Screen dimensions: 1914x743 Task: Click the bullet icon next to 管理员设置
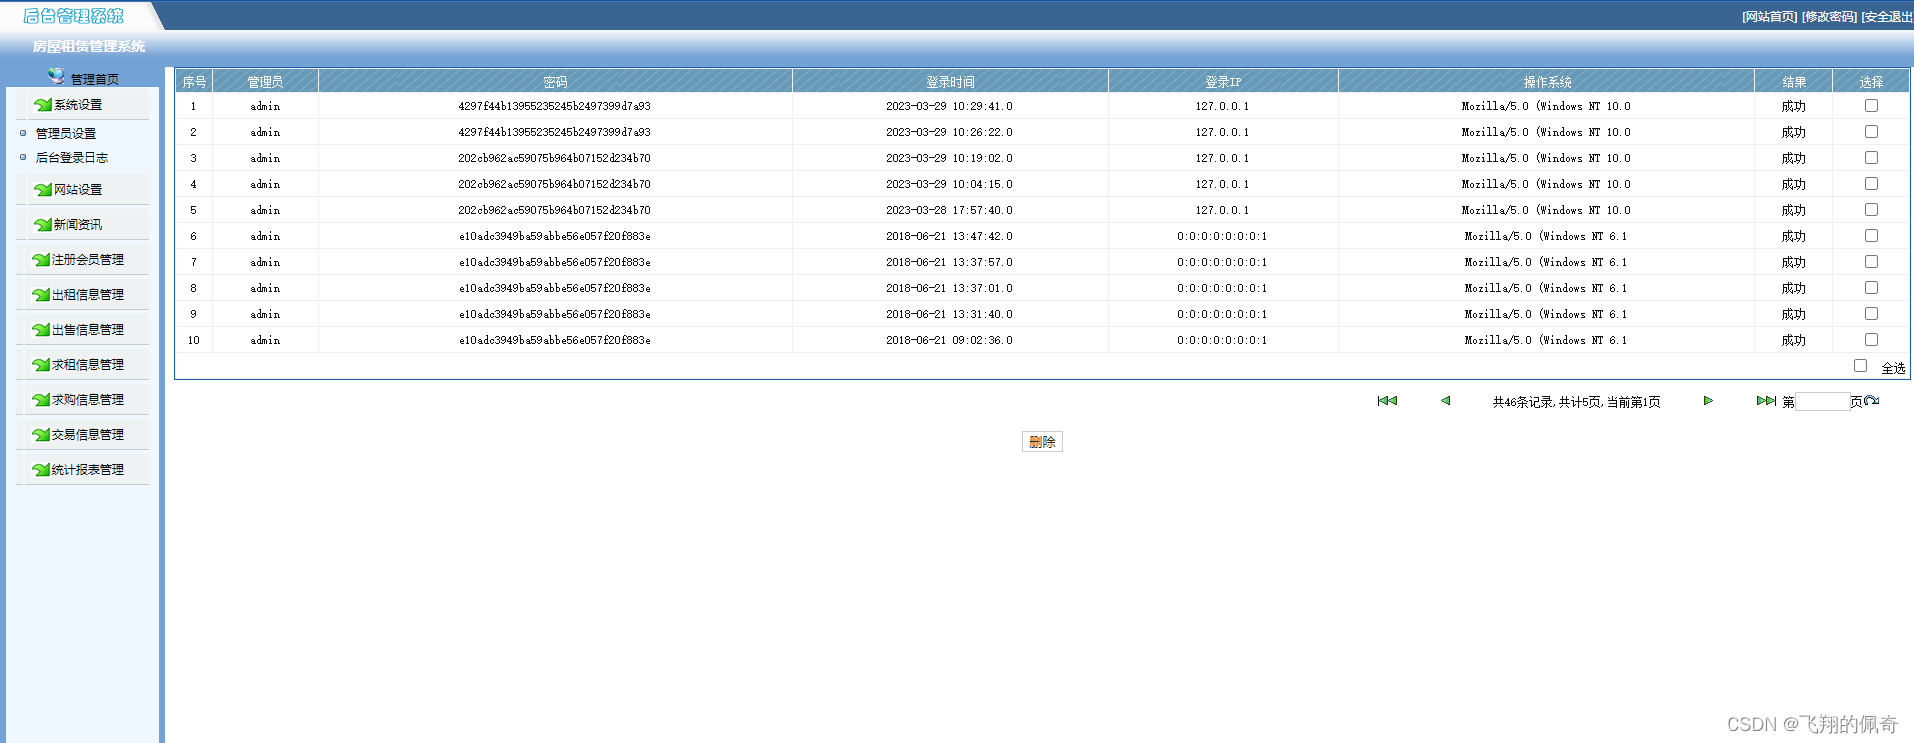23,133
